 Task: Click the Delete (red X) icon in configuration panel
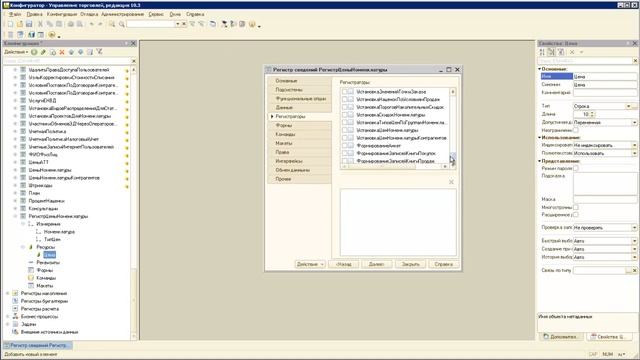62,52
